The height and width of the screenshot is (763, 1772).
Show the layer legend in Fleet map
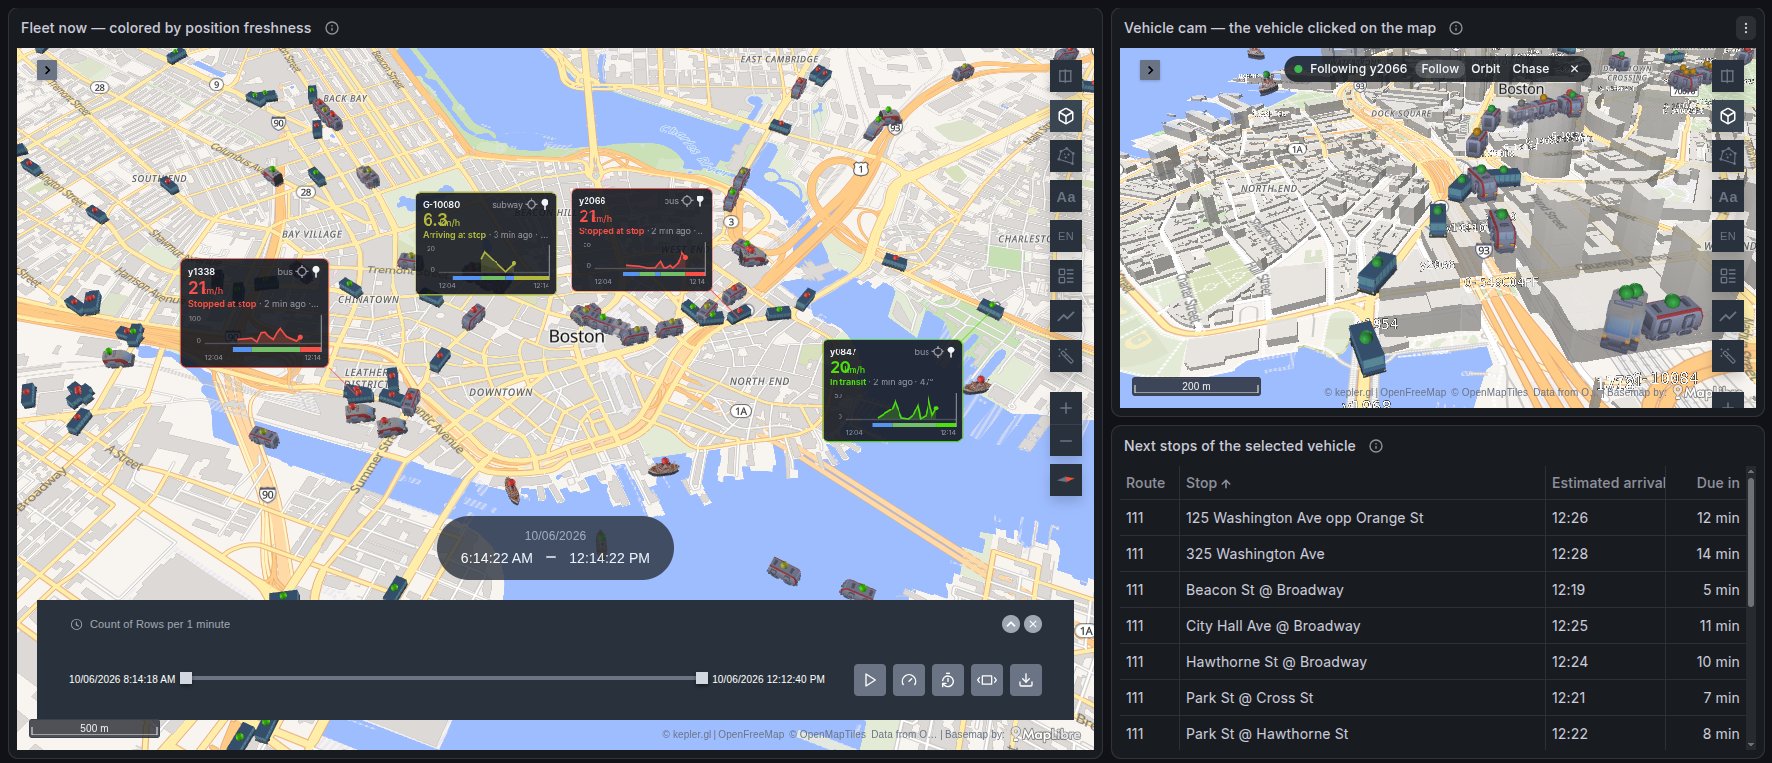coord(1066,276)
